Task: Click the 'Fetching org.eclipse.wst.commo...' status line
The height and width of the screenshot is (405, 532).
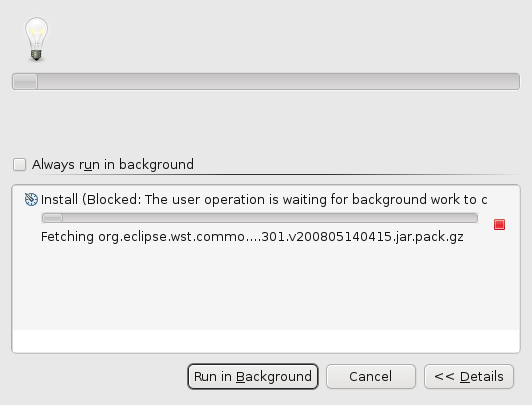Action: (252, 236)
